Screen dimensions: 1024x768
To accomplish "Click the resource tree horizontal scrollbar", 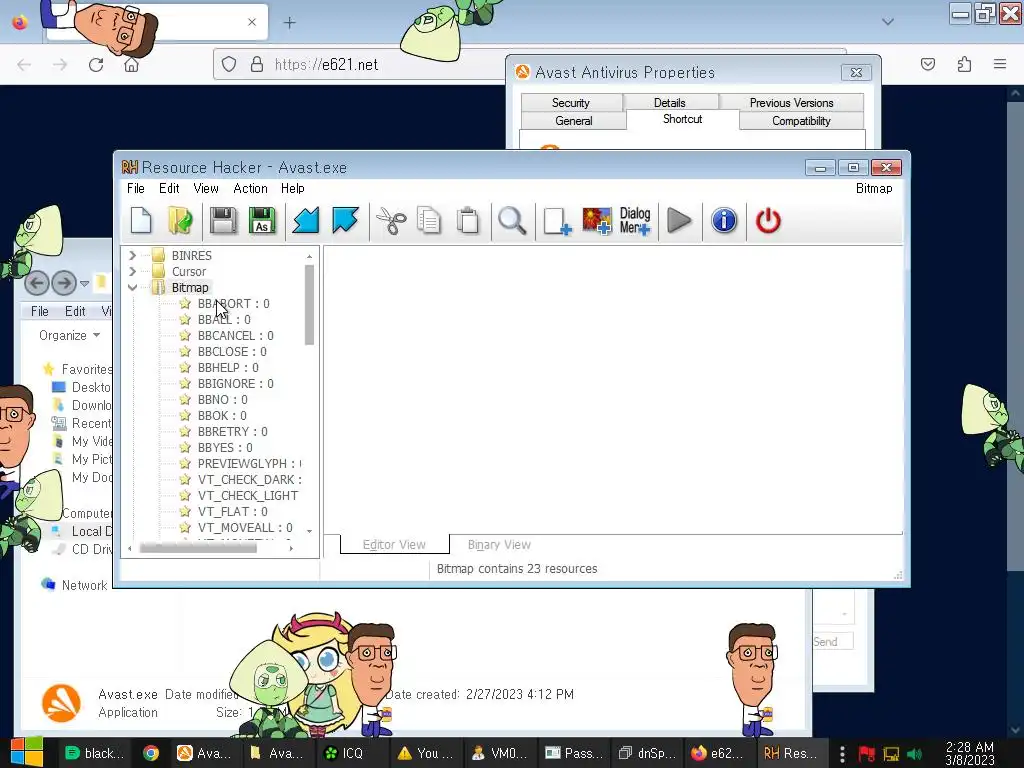I will [198, 548].
